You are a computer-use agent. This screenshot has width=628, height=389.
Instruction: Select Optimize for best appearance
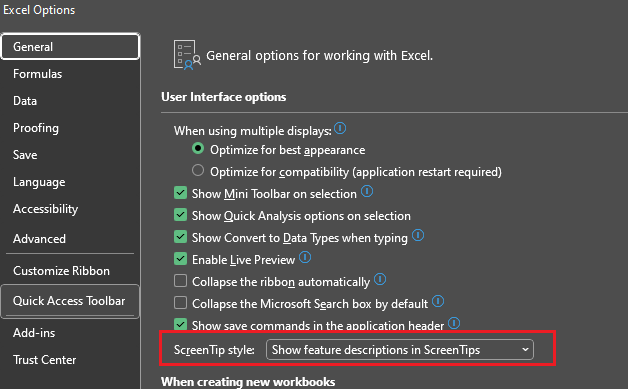point(198,149)
